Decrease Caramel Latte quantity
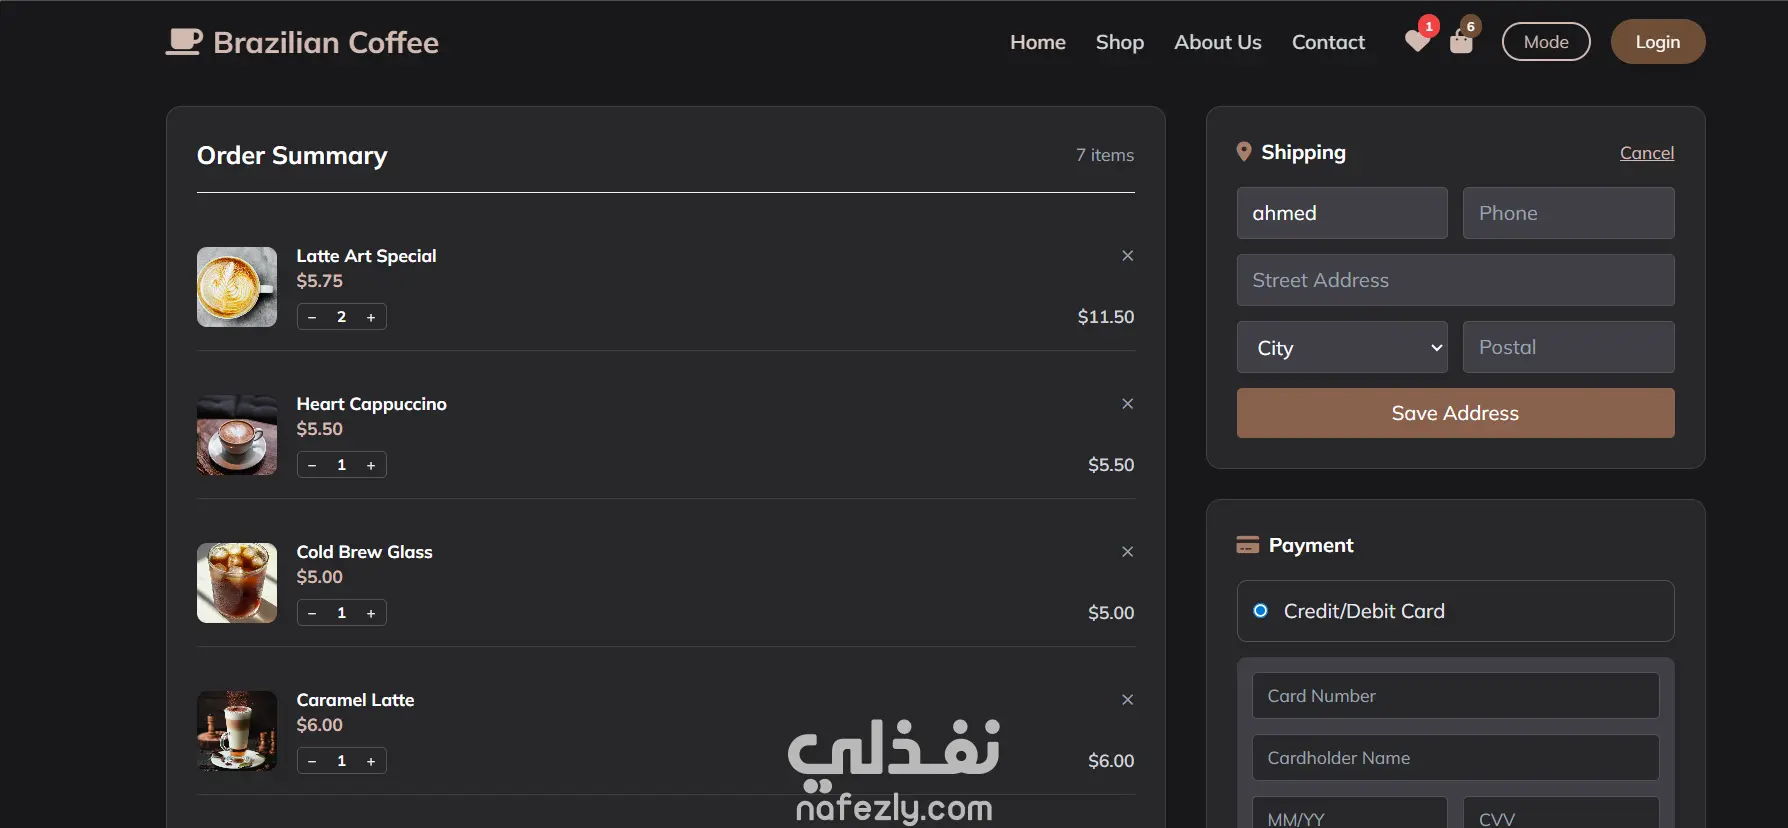 (312, 761)
